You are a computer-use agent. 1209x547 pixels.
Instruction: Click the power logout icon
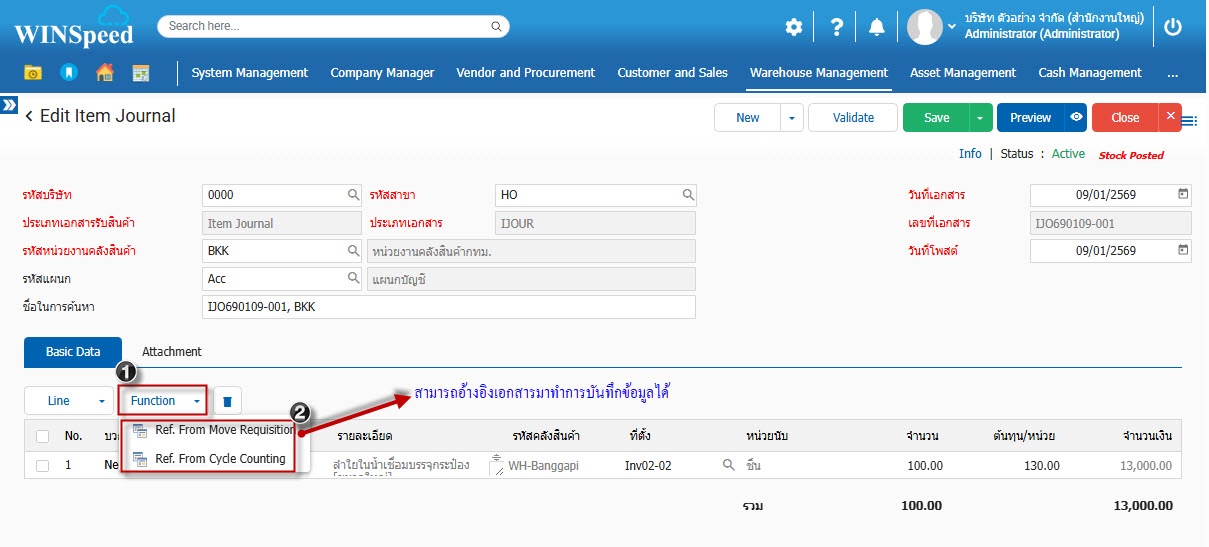click(1173, 28)
